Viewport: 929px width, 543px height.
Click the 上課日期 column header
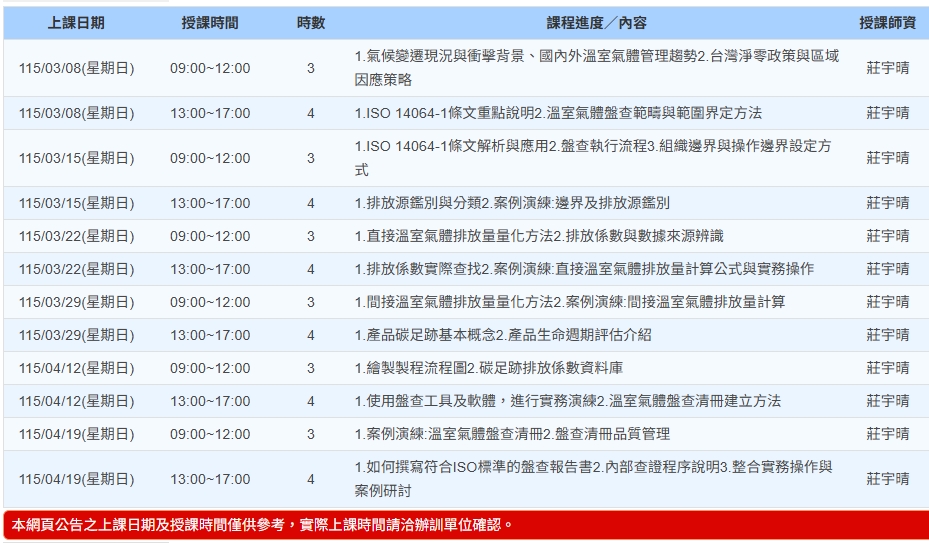pyautogui.click(x=76, y=23)
